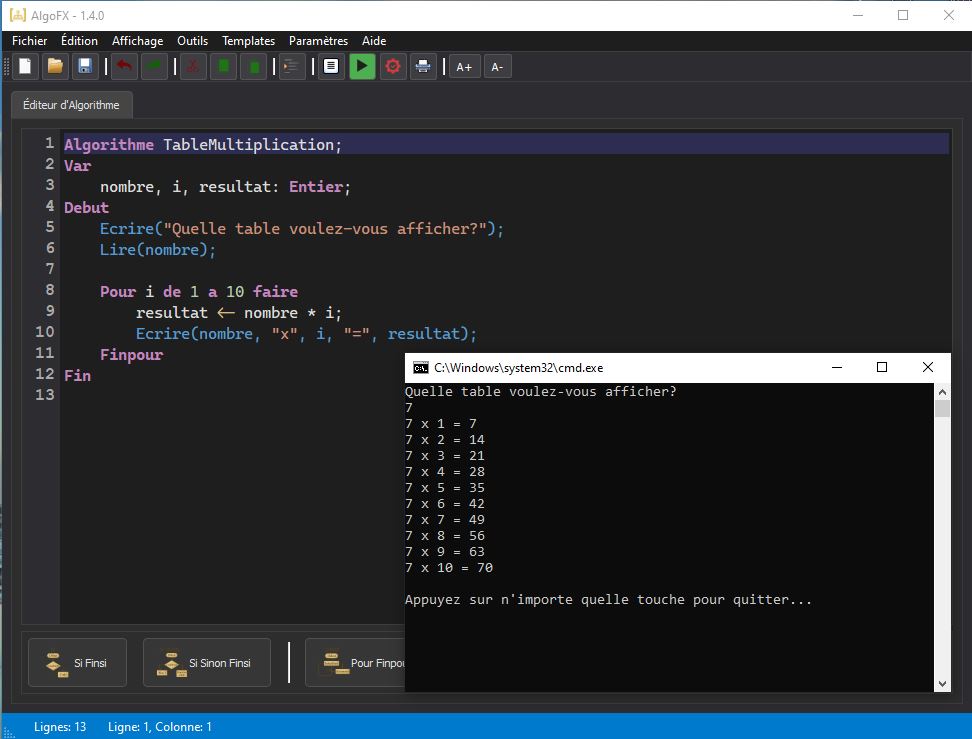972x739 pixels.
Task: Decrease font size with A- button
Action: pos(497,66)
